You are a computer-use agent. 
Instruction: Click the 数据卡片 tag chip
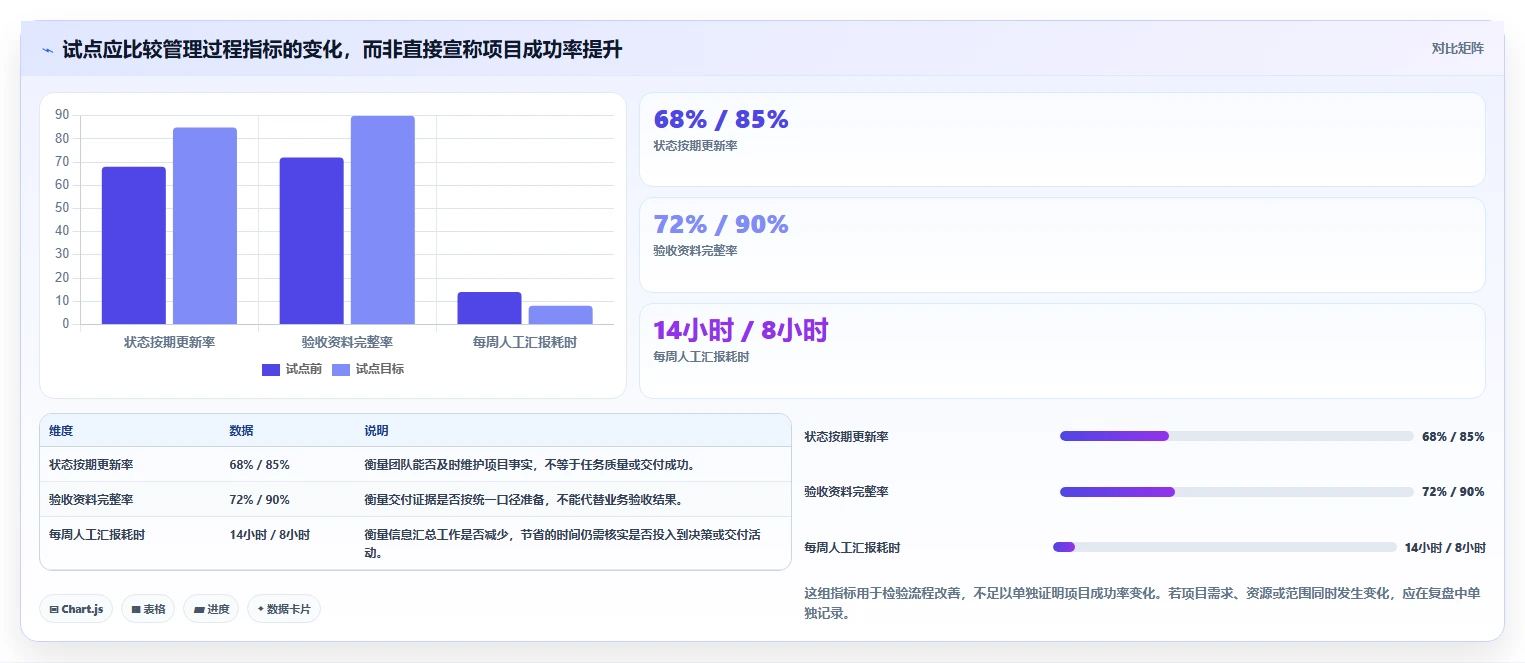click(x=284, y=609)
